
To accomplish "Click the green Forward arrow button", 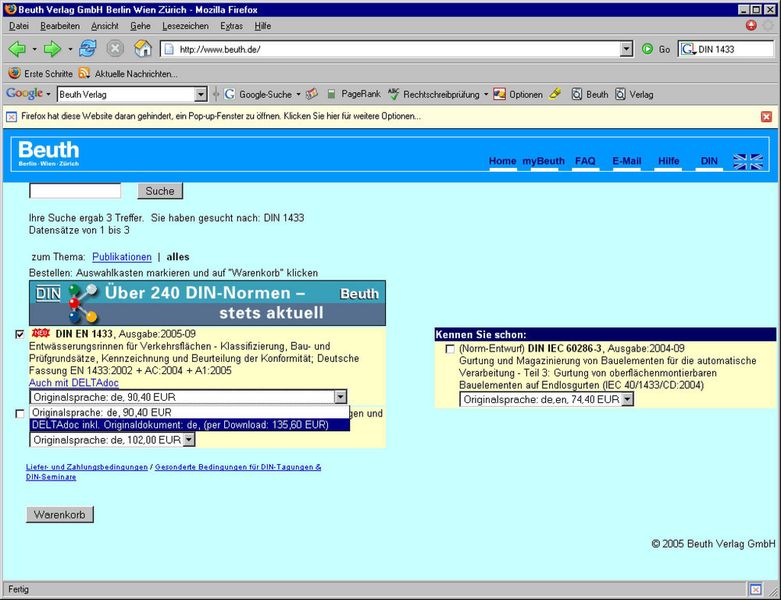I will [x=52, y=49].
